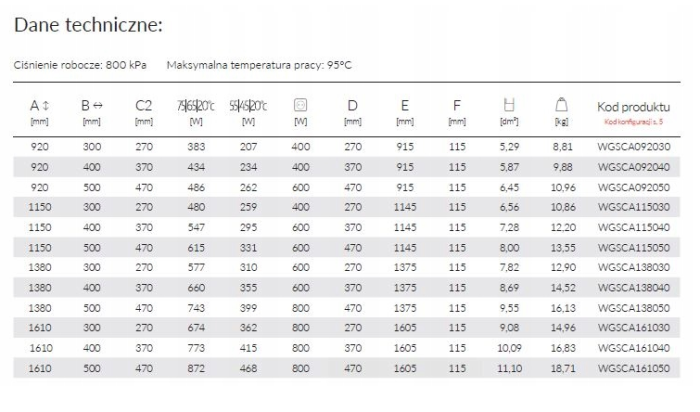Screen dimensions: 700x412
Task: Click the Dane techniczne heading
Action: [x=88, y=25]
